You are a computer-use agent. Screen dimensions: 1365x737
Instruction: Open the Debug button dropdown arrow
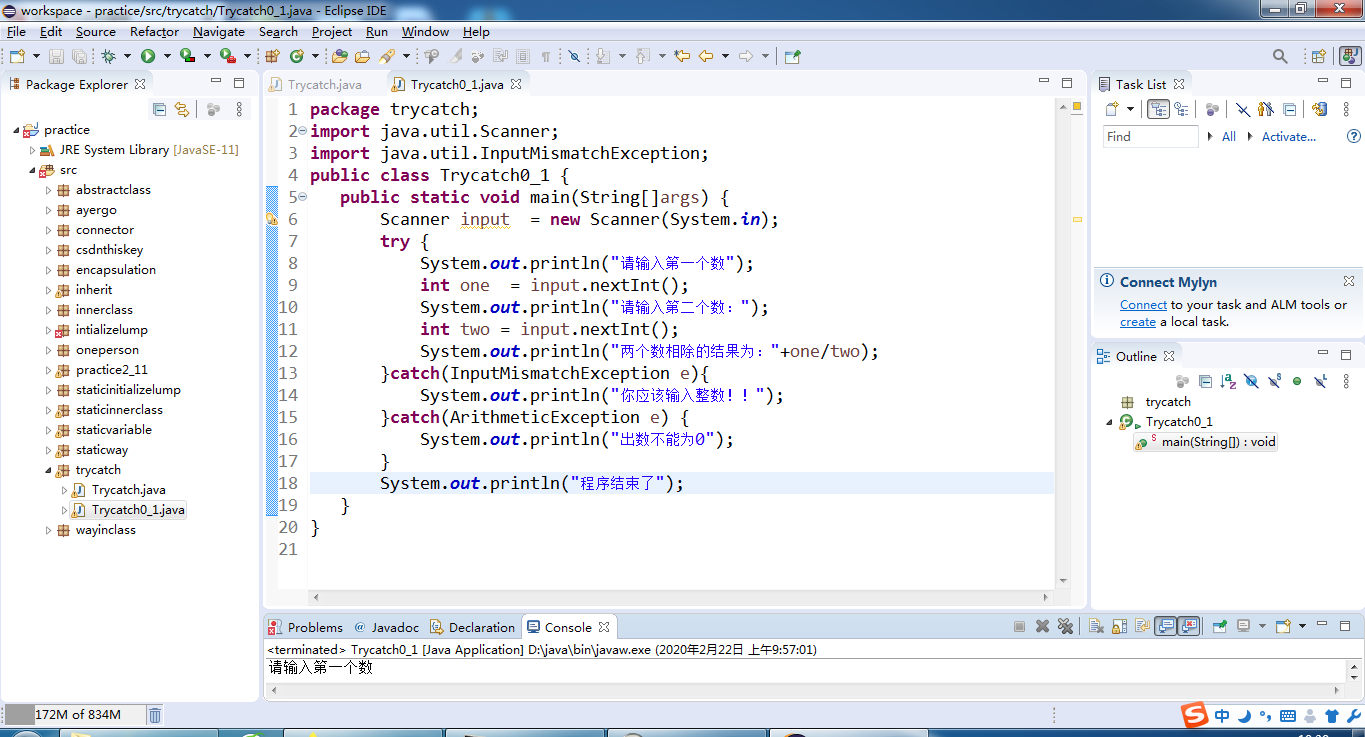tap(127, 56)
